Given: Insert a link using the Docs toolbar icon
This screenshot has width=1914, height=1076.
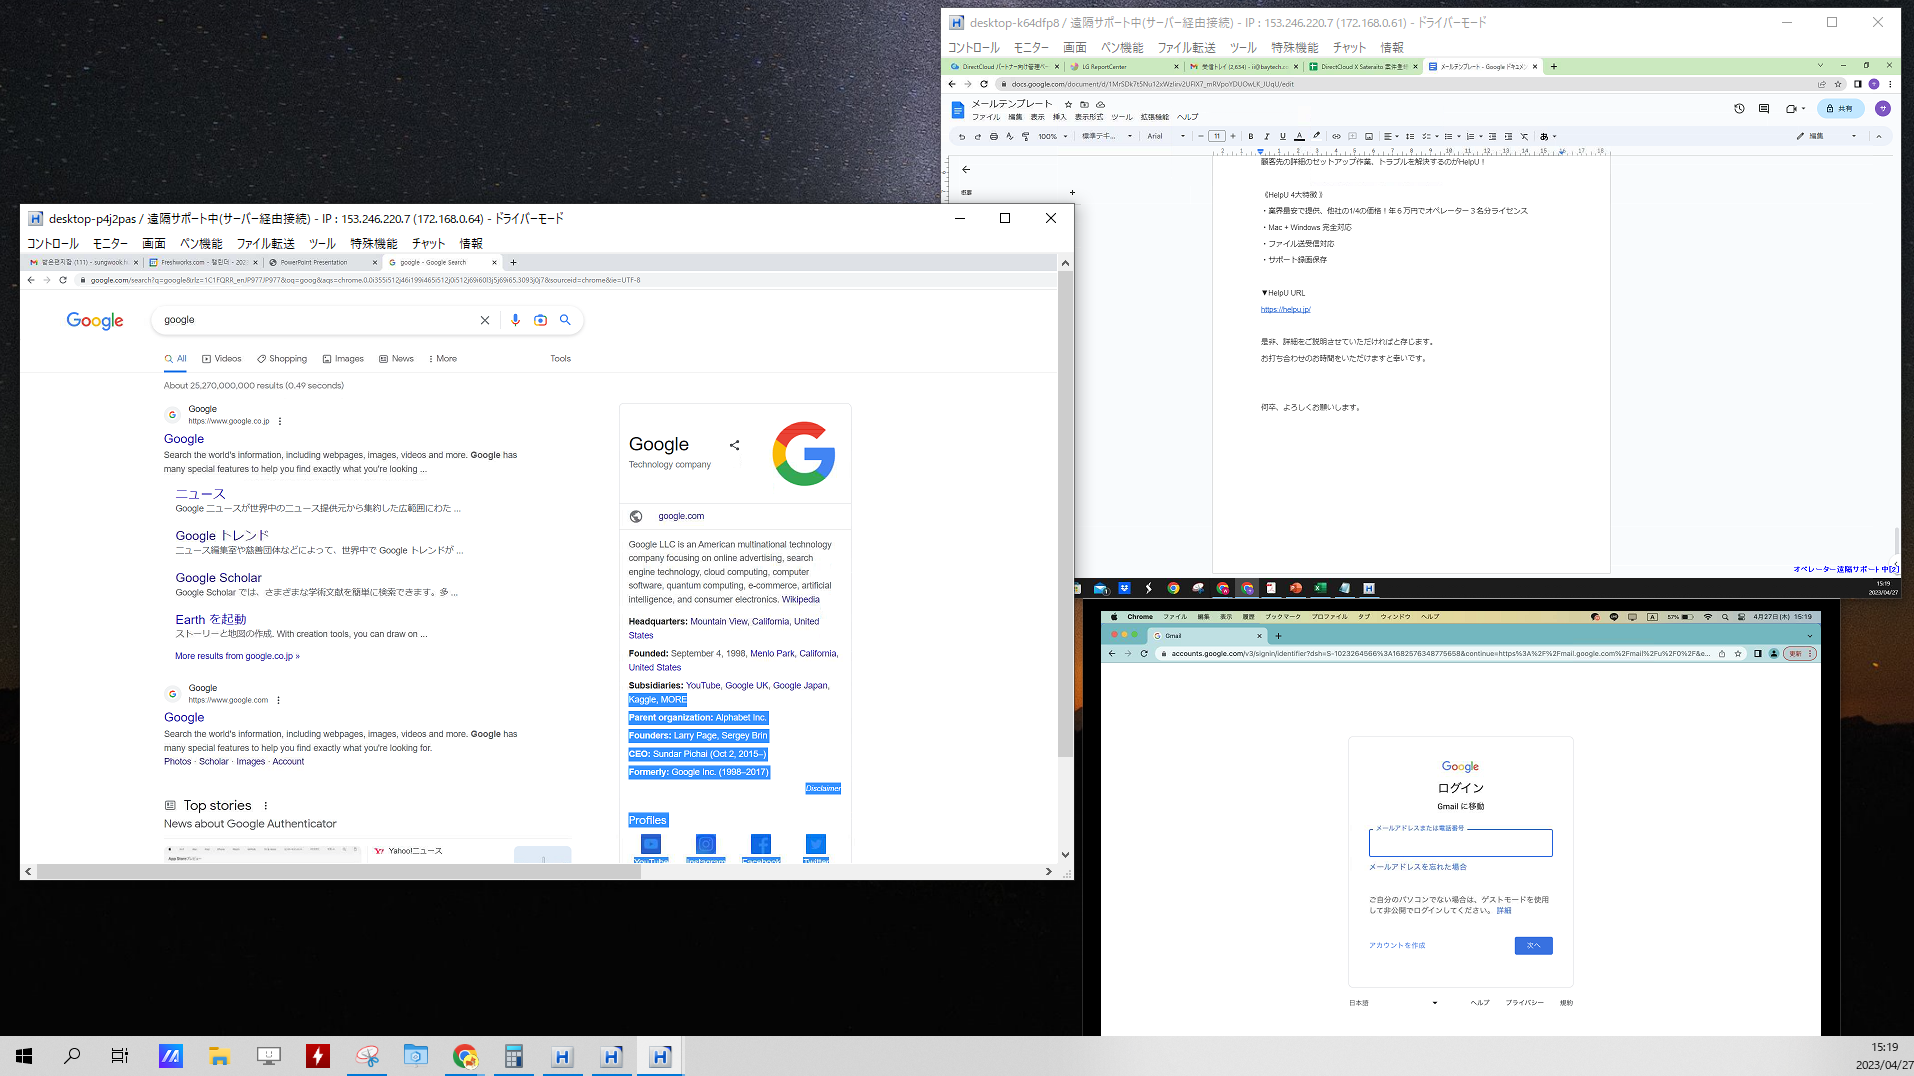Looking at the screenshot, I should [1336, 136].
